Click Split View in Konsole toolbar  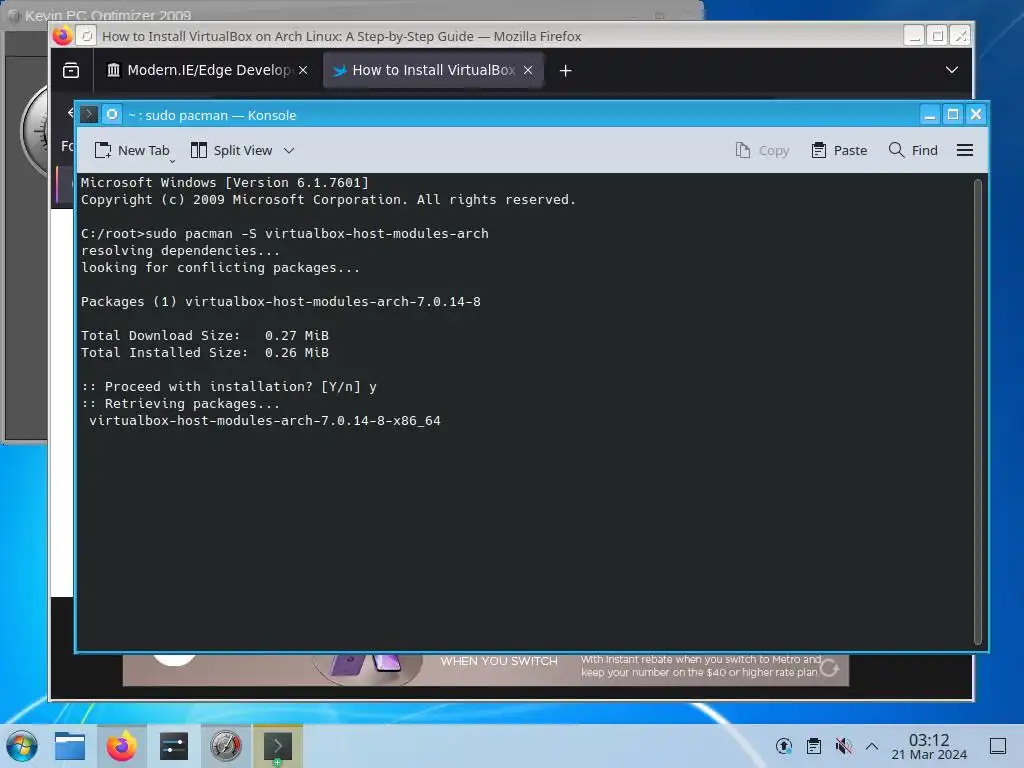pos(232,150)
